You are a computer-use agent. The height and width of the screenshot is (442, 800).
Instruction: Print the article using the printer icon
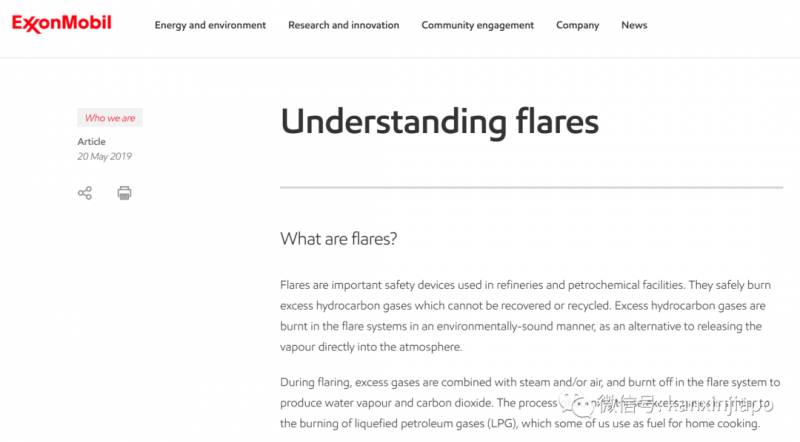pyautogui.click(x=124, y=193)
